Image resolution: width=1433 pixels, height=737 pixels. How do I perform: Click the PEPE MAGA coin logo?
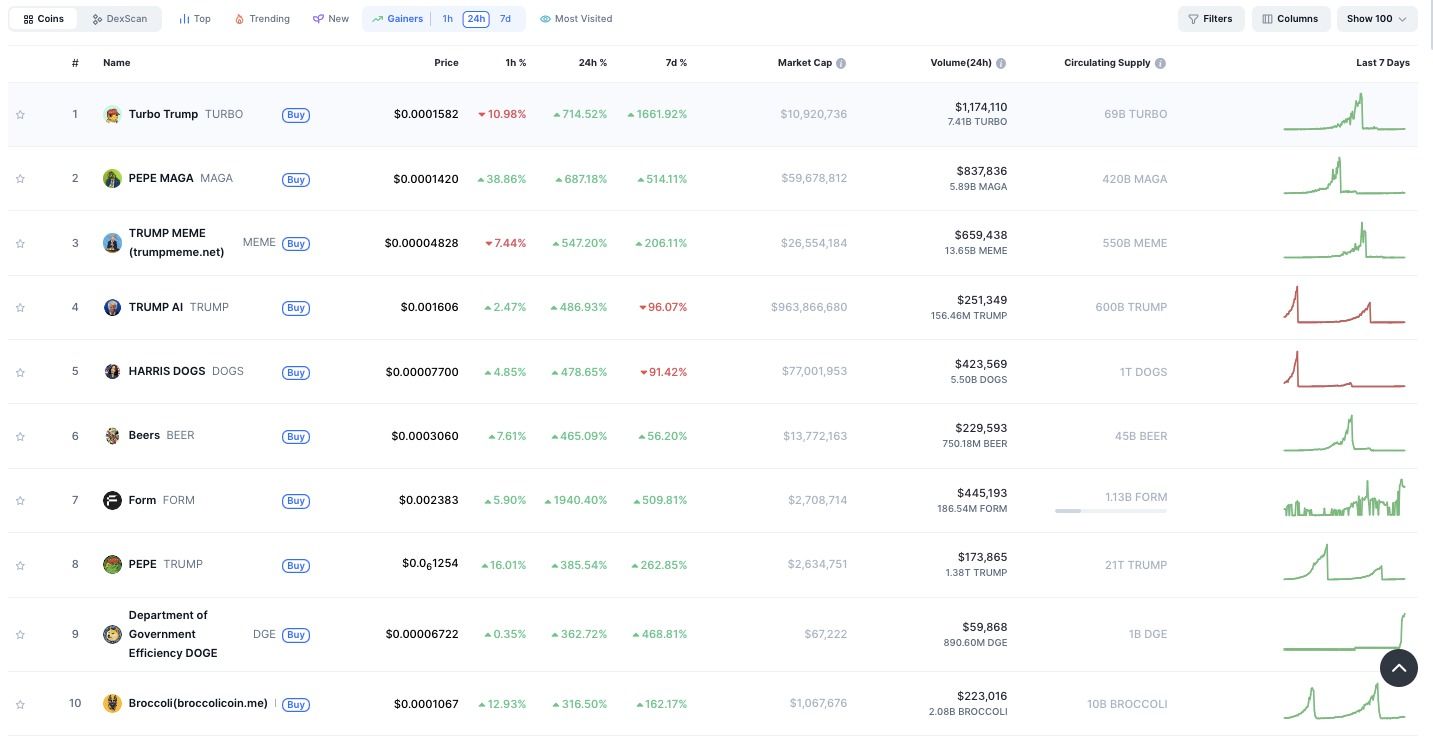click(113, 179)
